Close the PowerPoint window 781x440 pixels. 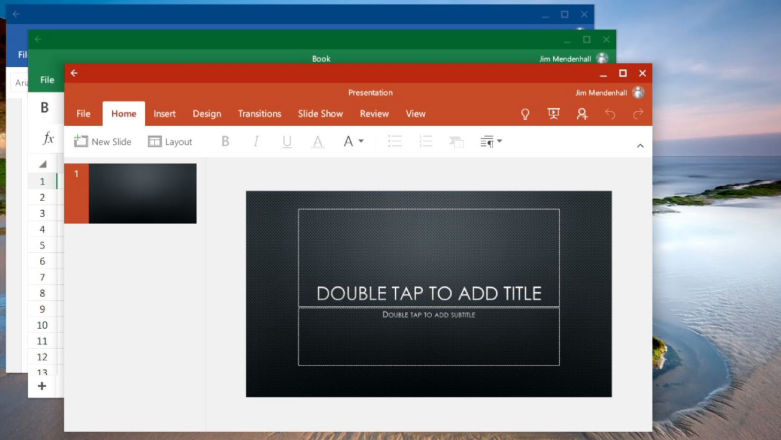643,73
